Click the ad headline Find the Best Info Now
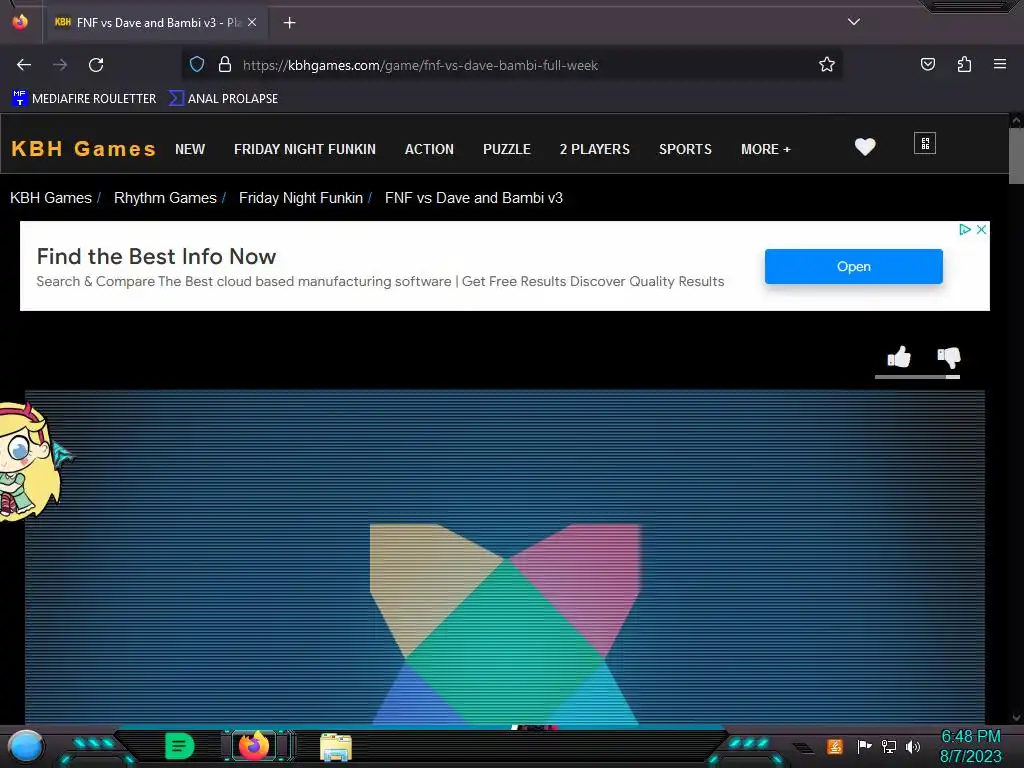This screenshot has height=768, width=1024. 156,257
